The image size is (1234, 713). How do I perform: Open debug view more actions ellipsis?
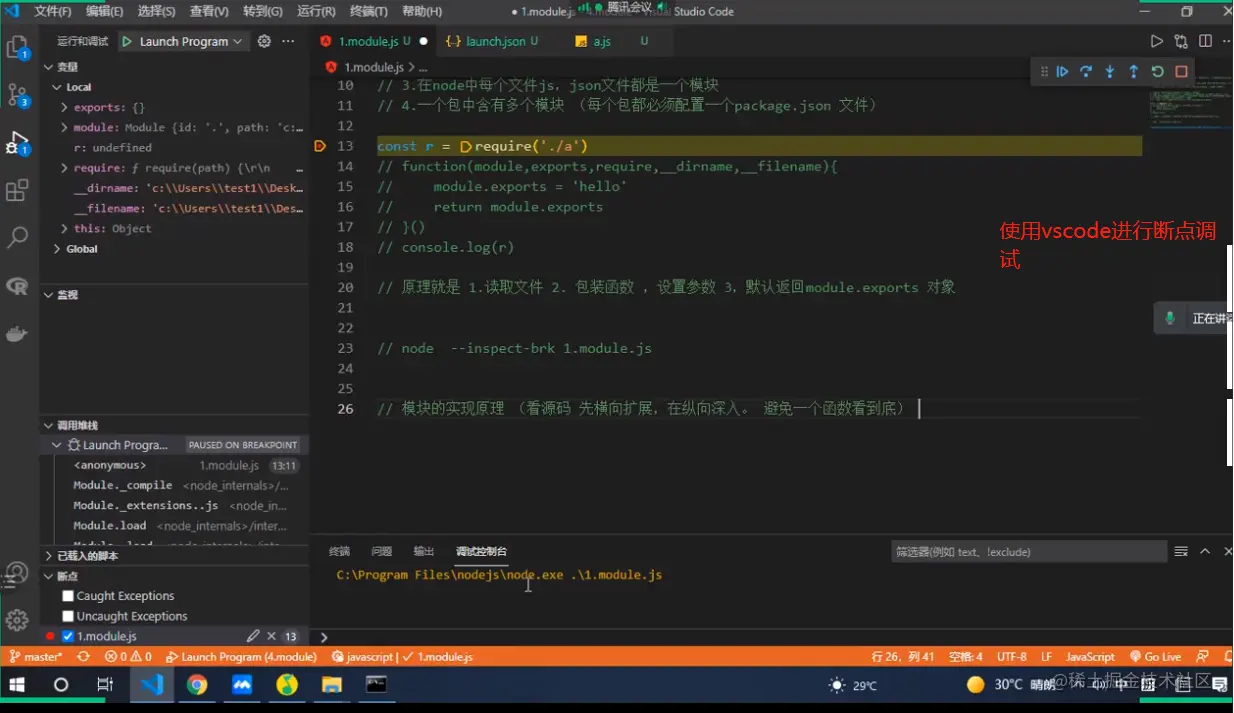288,41
